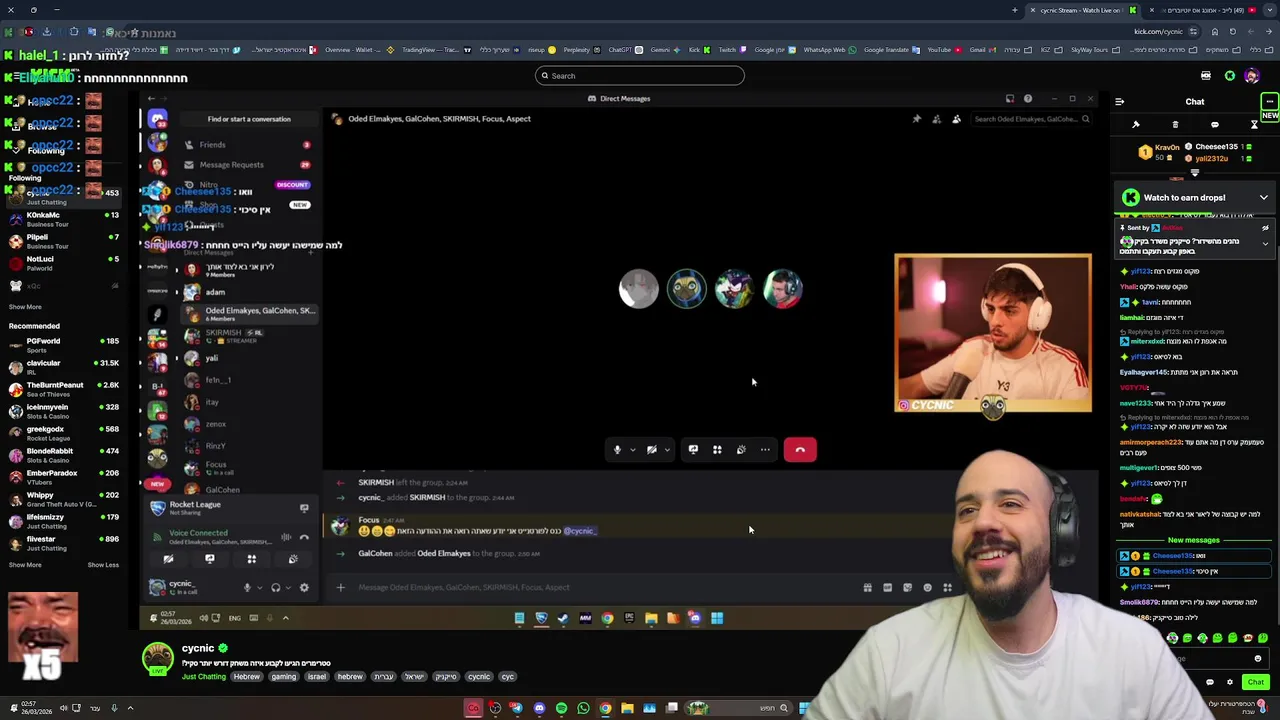The width and height of the screenshot is (1280, 720).
Task: Open Discord user settings gear
Action: (304, 588)
